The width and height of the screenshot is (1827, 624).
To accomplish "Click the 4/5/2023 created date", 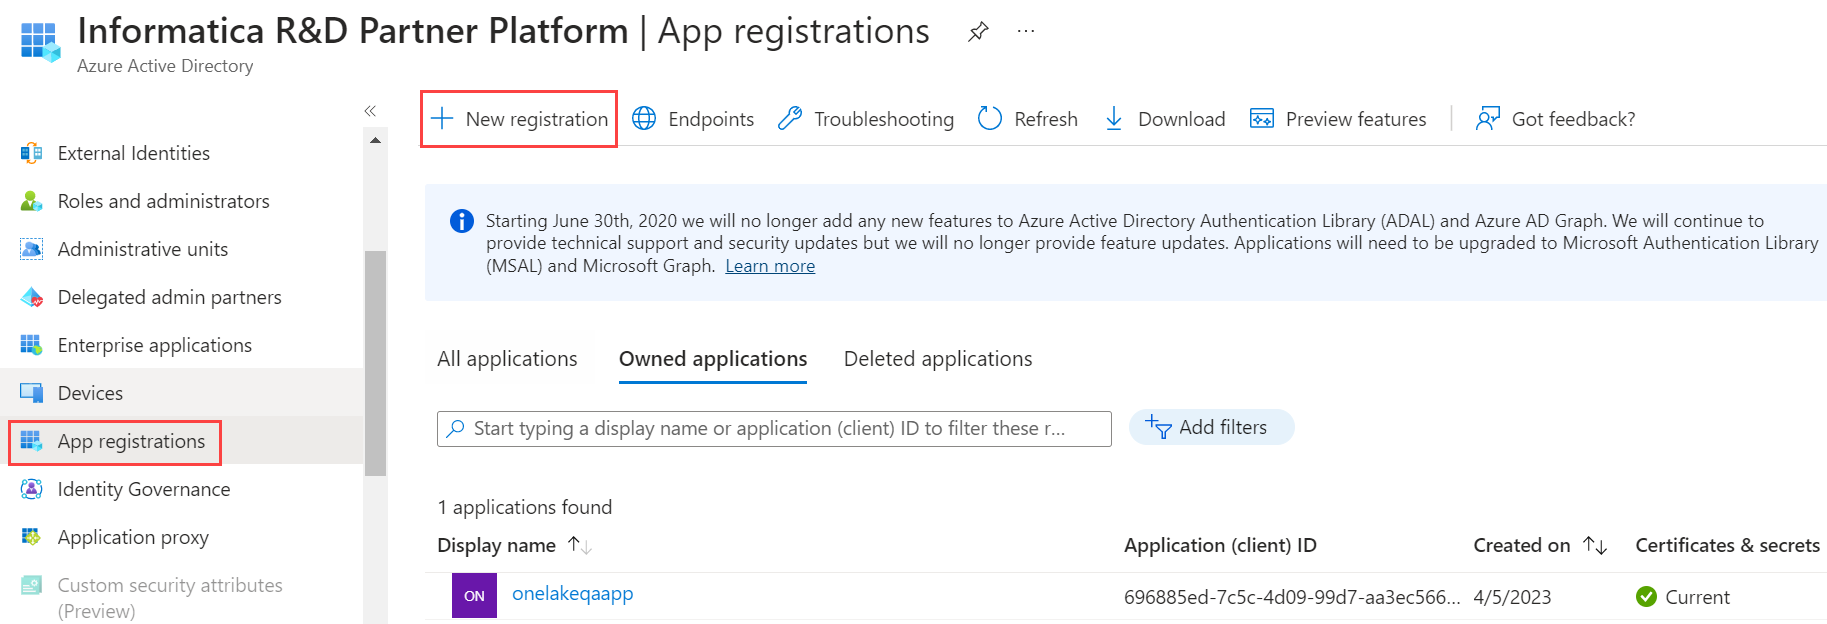I will tap(1512, 597).
